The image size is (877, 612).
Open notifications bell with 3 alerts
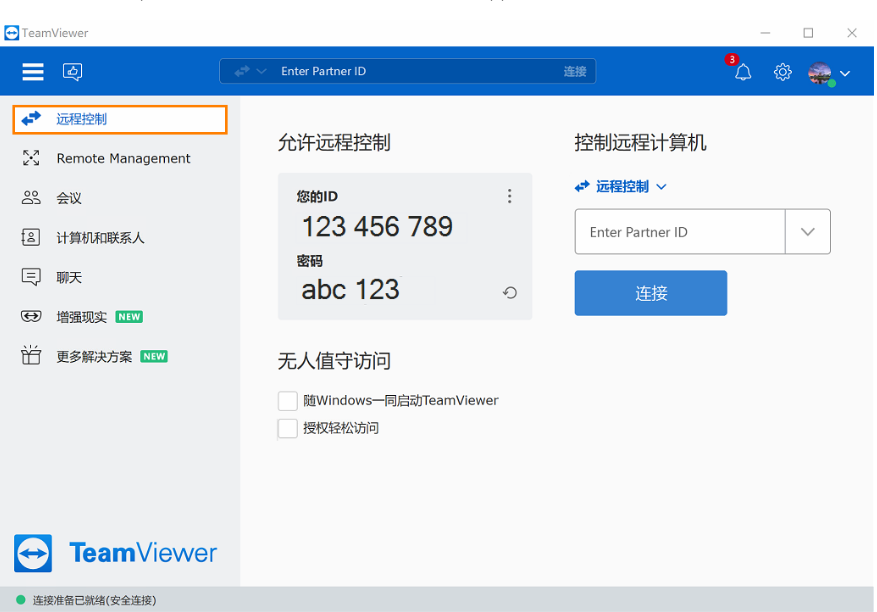click(743, 72)
